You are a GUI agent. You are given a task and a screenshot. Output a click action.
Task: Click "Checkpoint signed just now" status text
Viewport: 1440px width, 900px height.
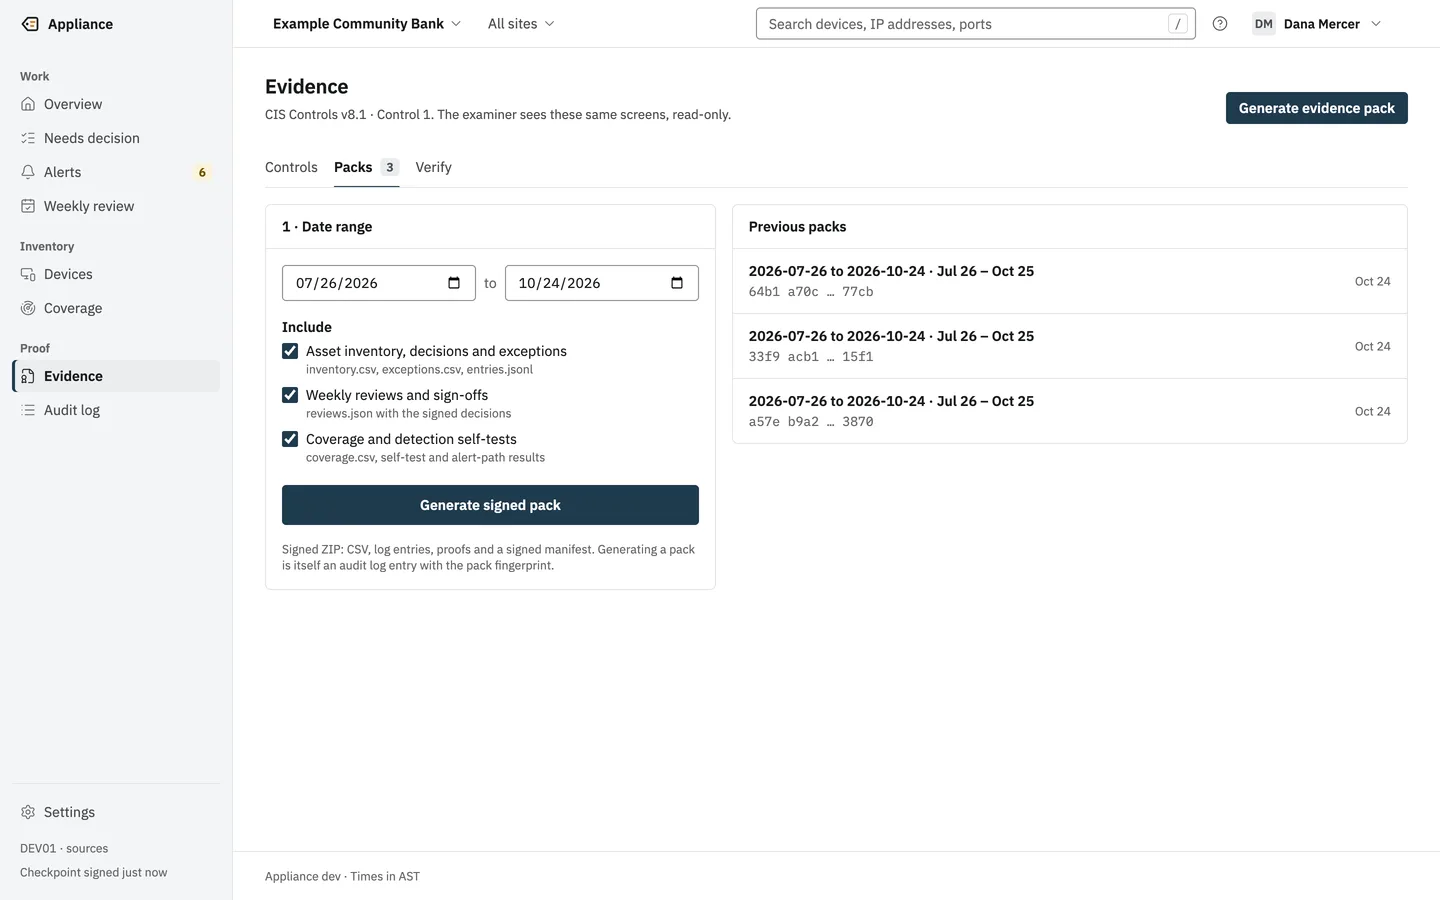(x=94, y=872)
